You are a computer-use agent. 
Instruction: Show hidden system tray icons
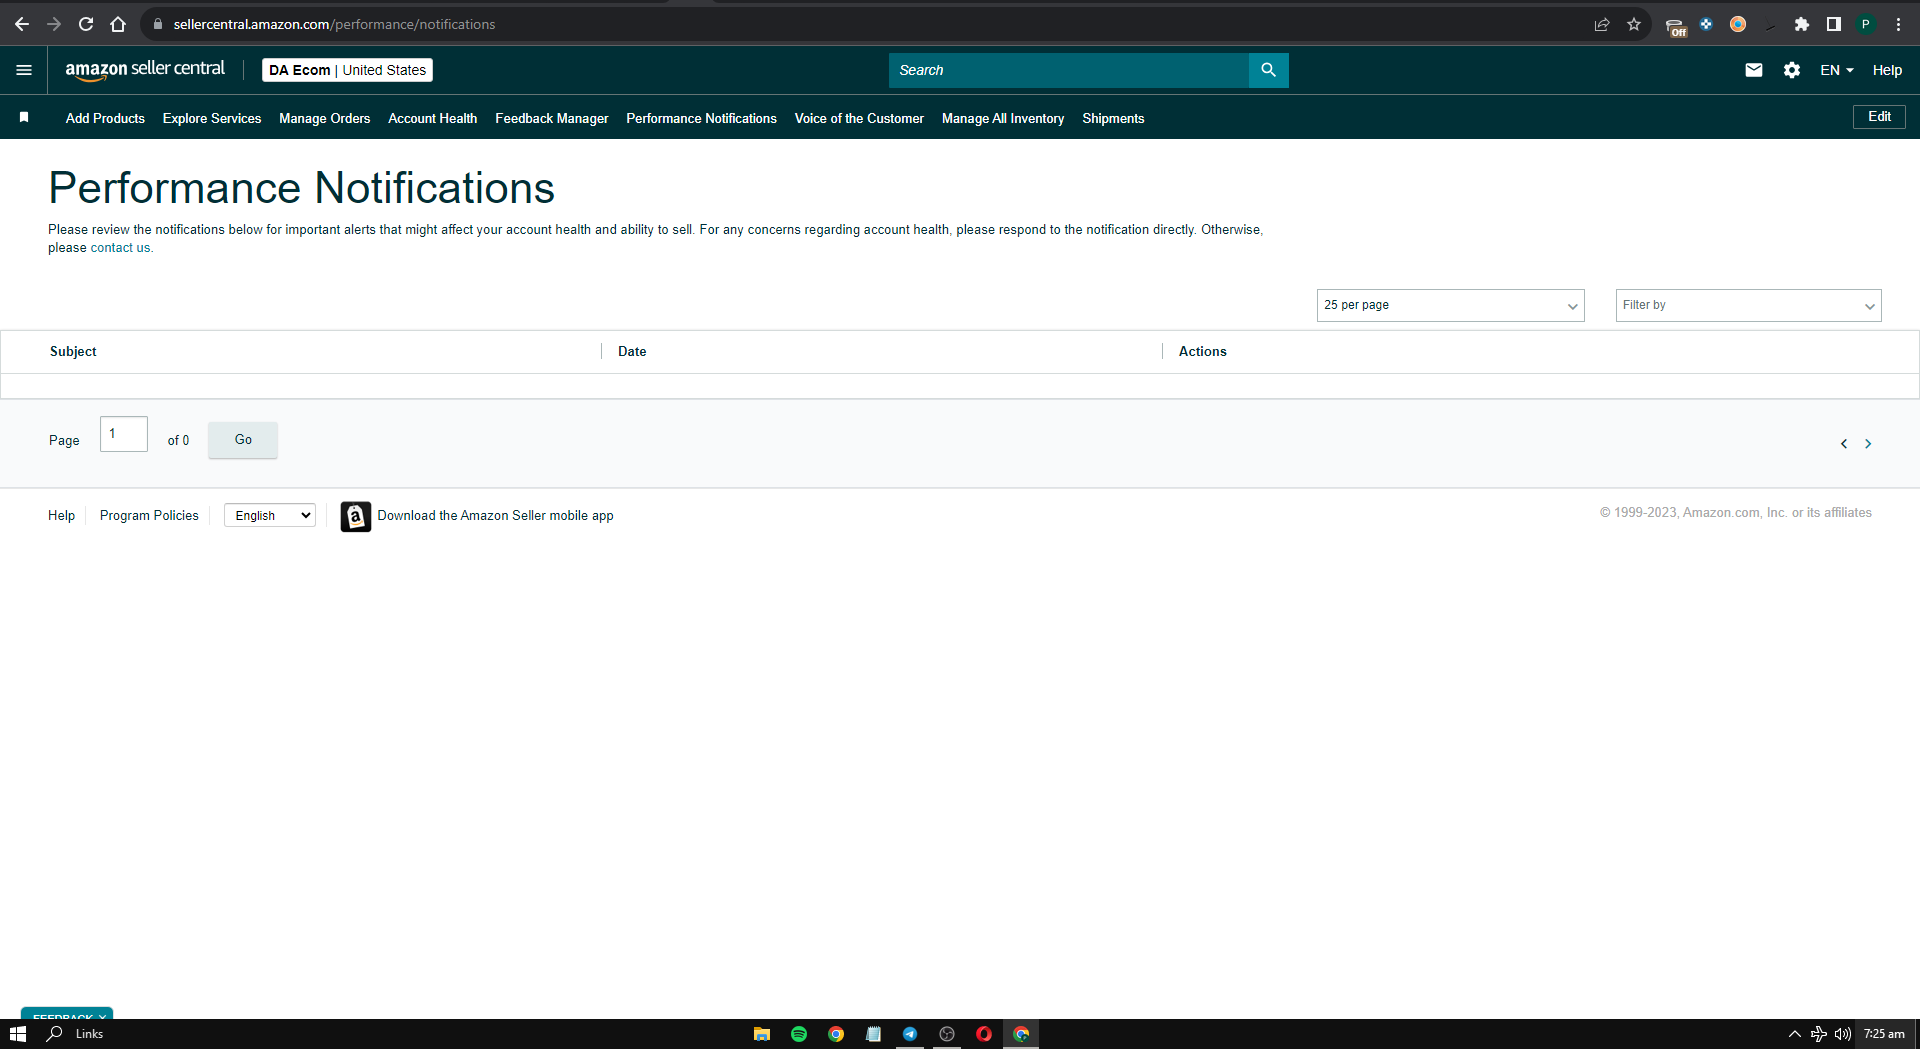coord(1795,1034)
